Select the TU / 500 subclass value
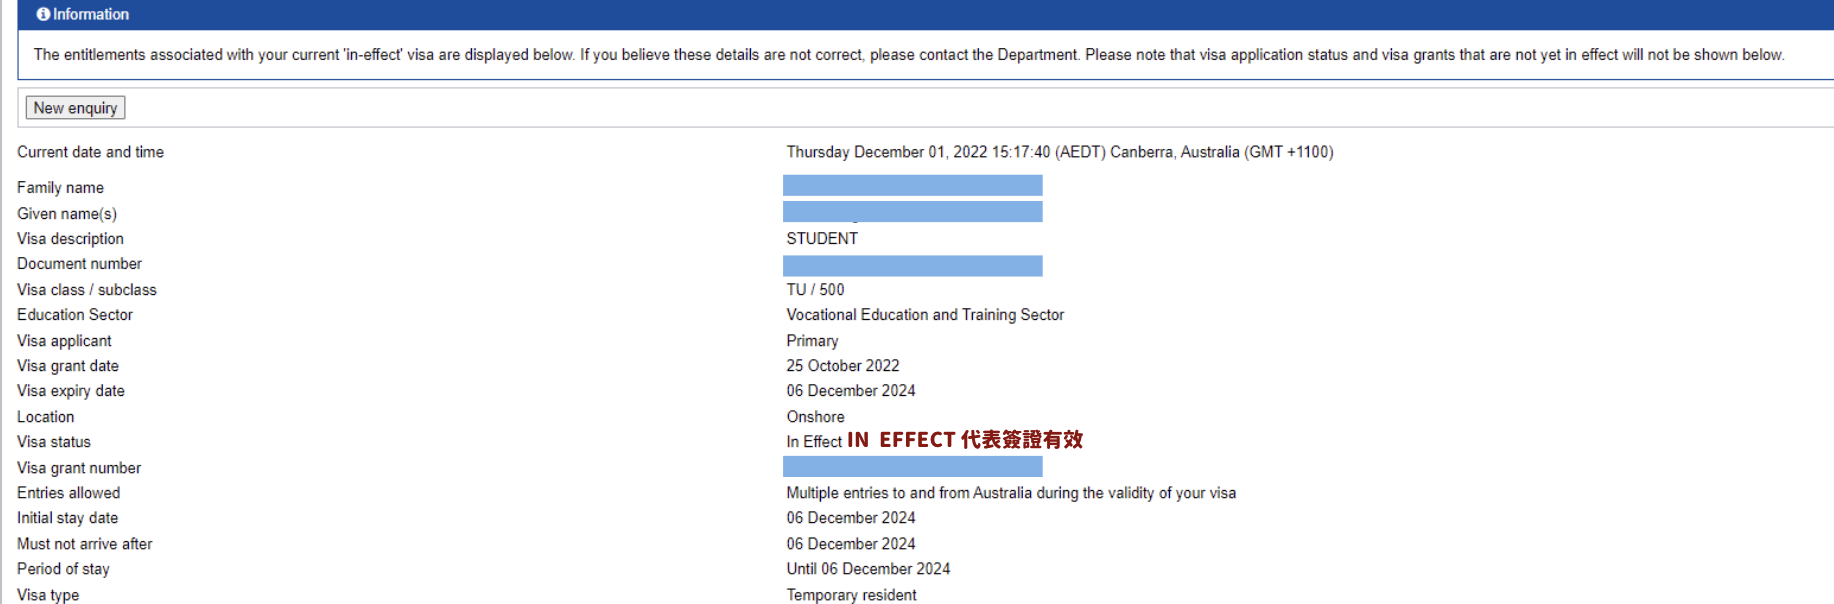Screen dimensions: 1834x604 [815, 290]
